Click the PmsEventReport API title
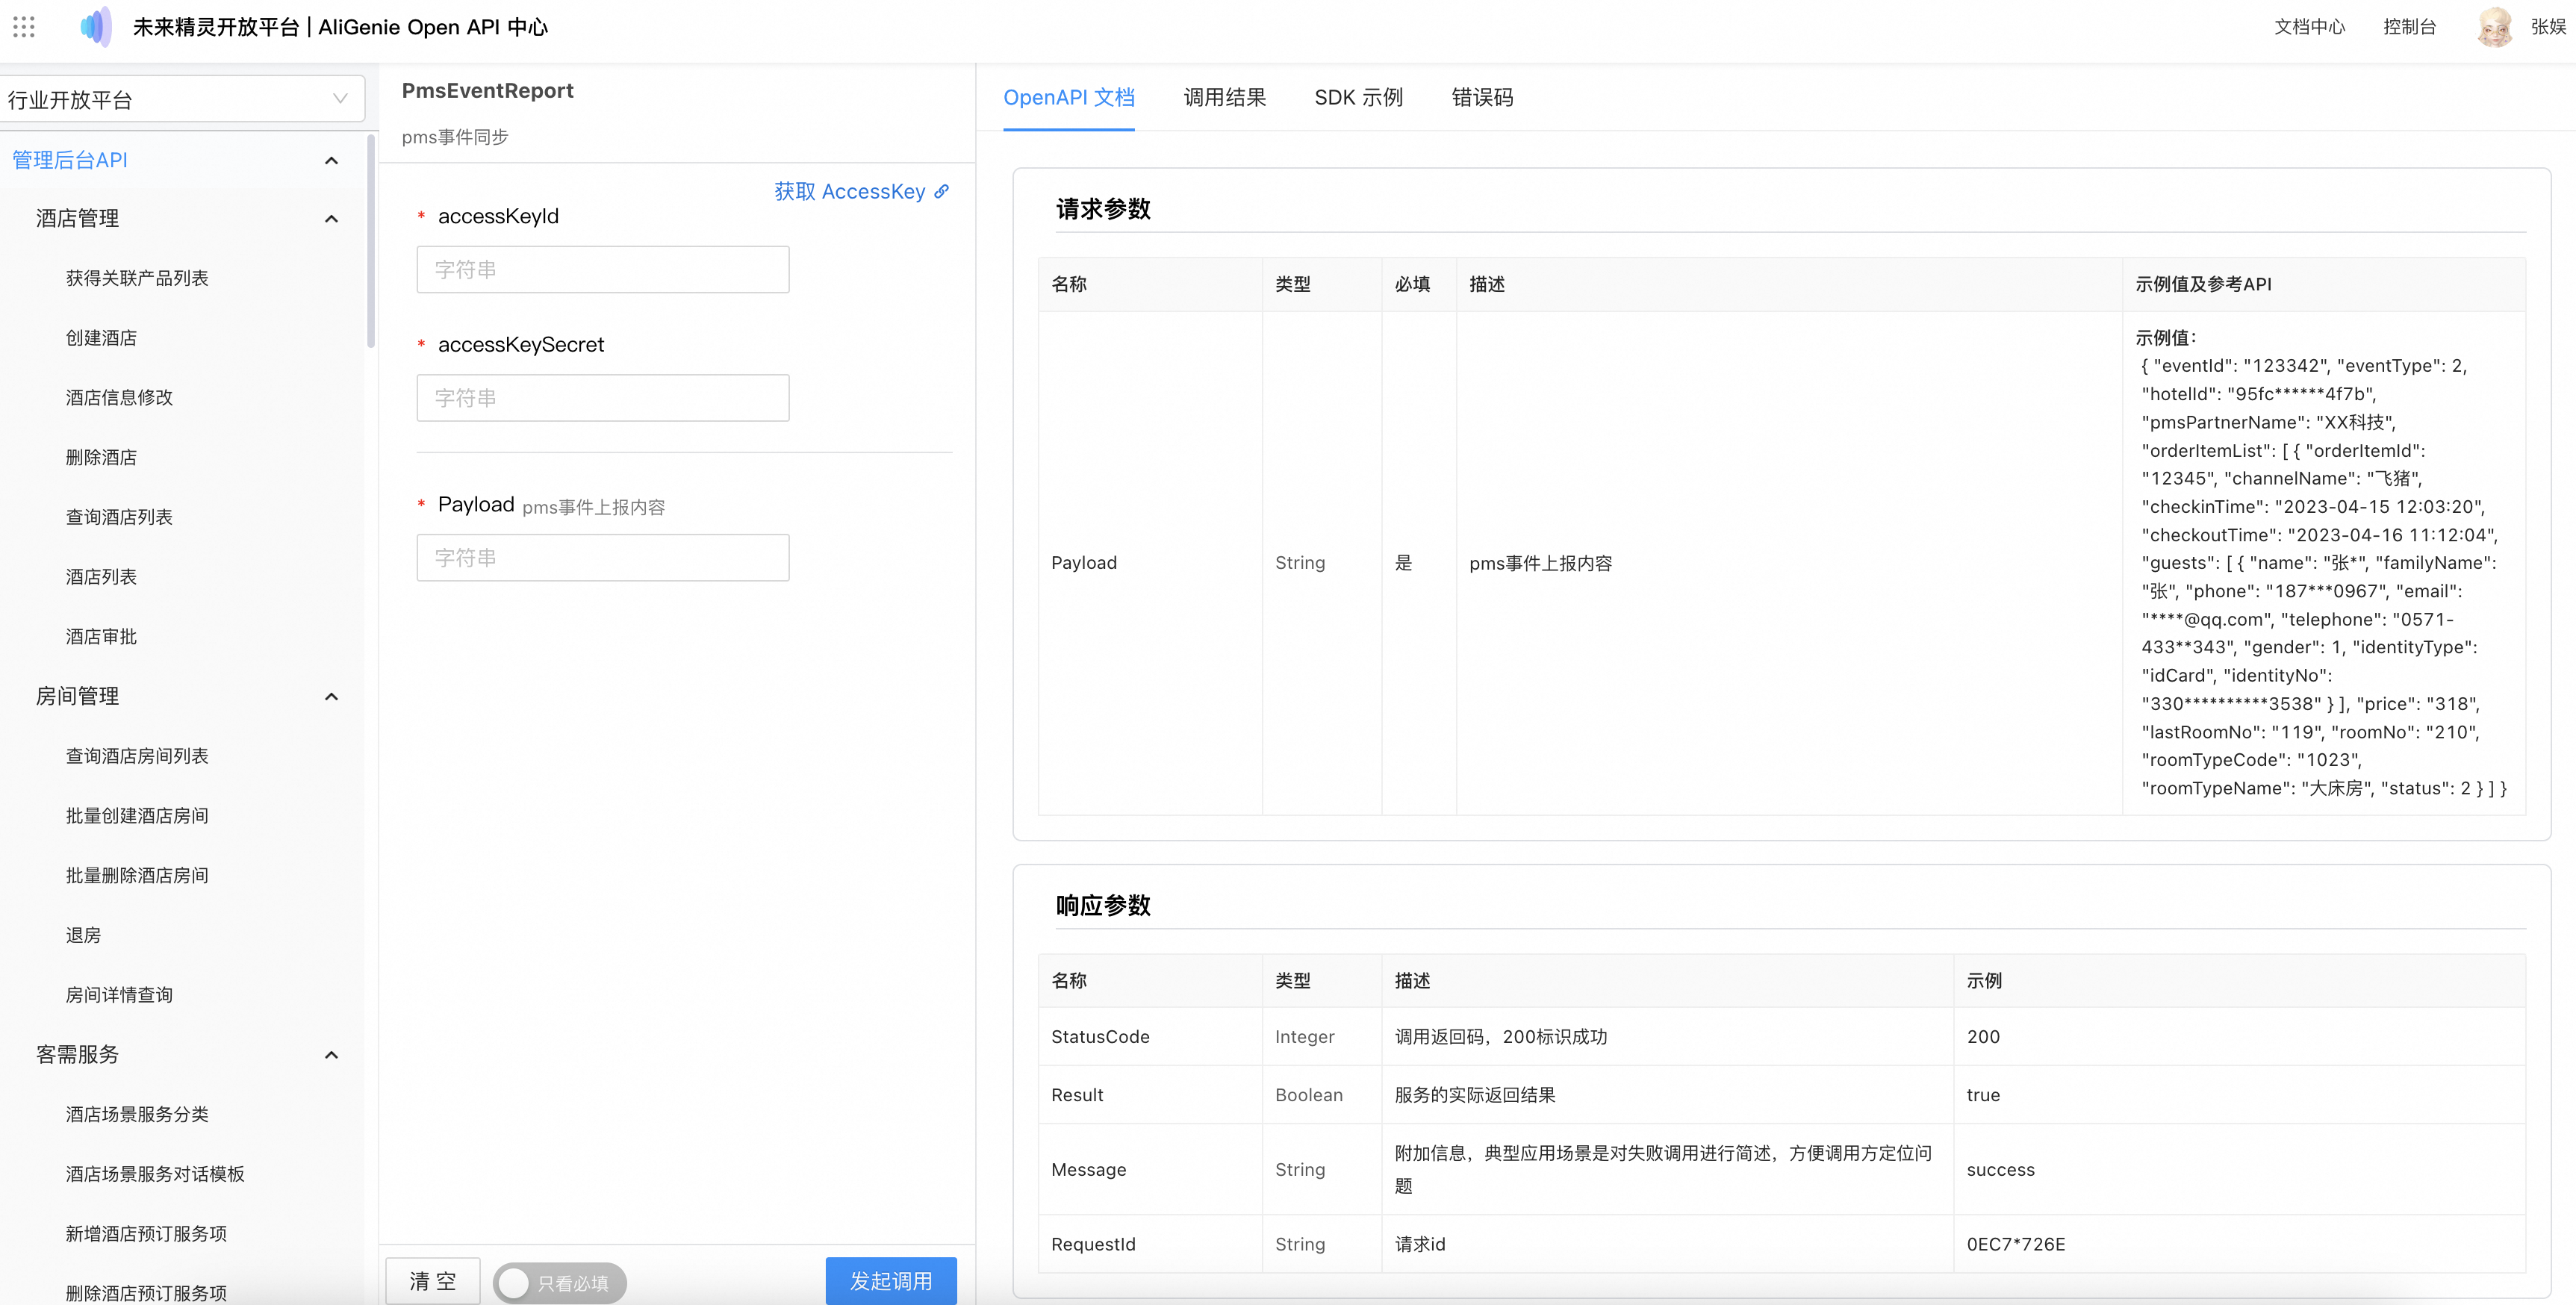The image size is (2576, 1305). click(x=487, y=91)
